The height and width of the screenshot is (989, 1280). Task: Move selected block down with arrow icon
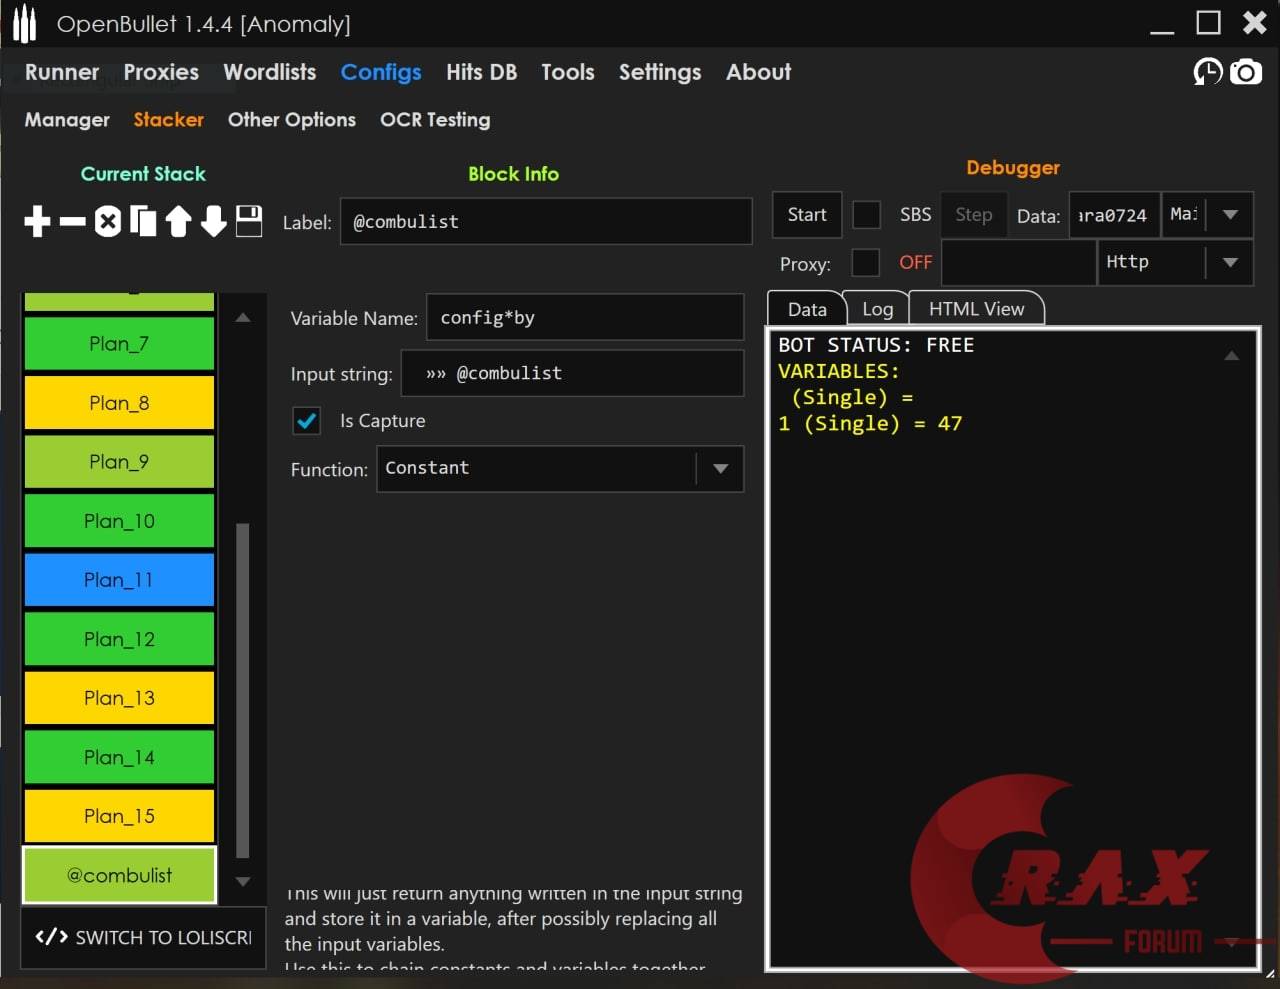[x=213, y=221]
